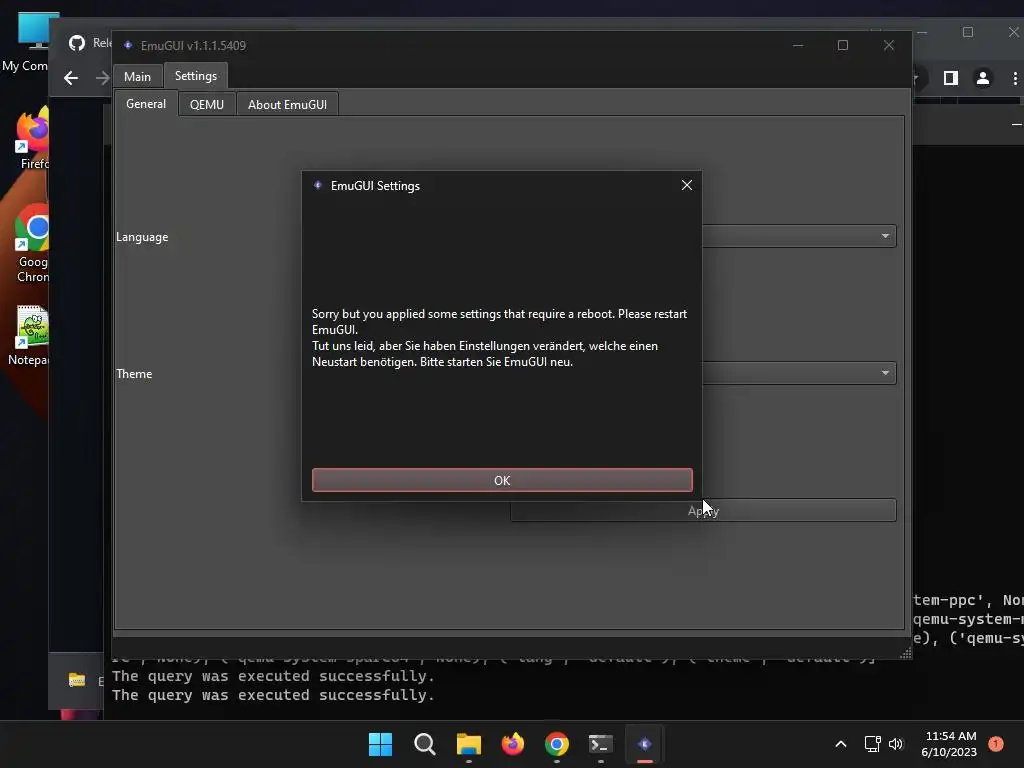This screenshot has height=768, width=1024.
Task: Open the terminal from the taskbar
Action: pos(600,744)
